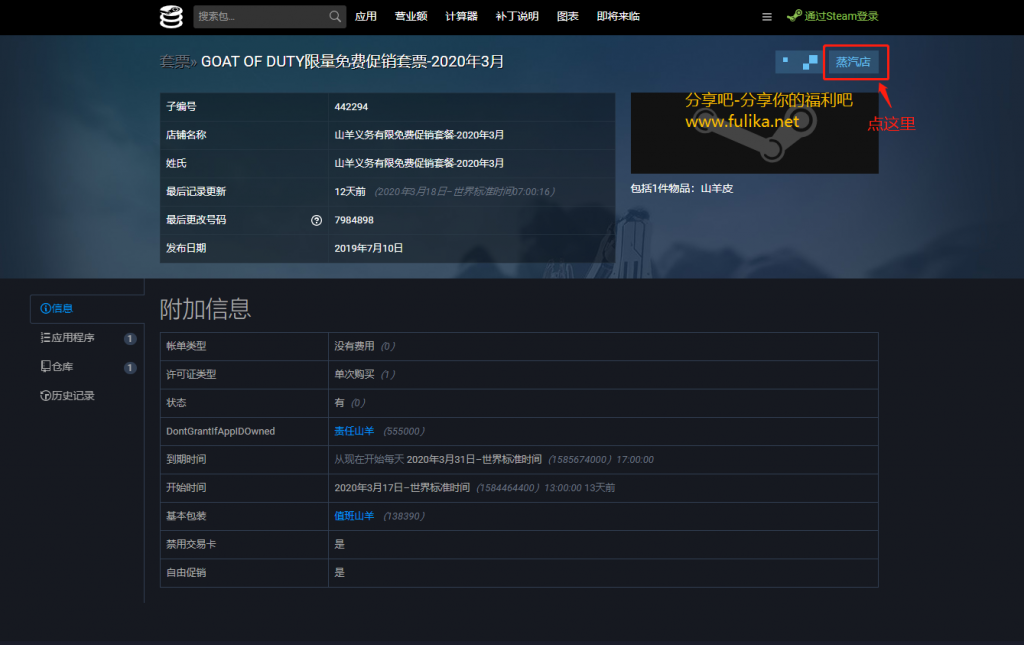Click the Steam logo beside 通过Steam登录

(x=794, y=16)
